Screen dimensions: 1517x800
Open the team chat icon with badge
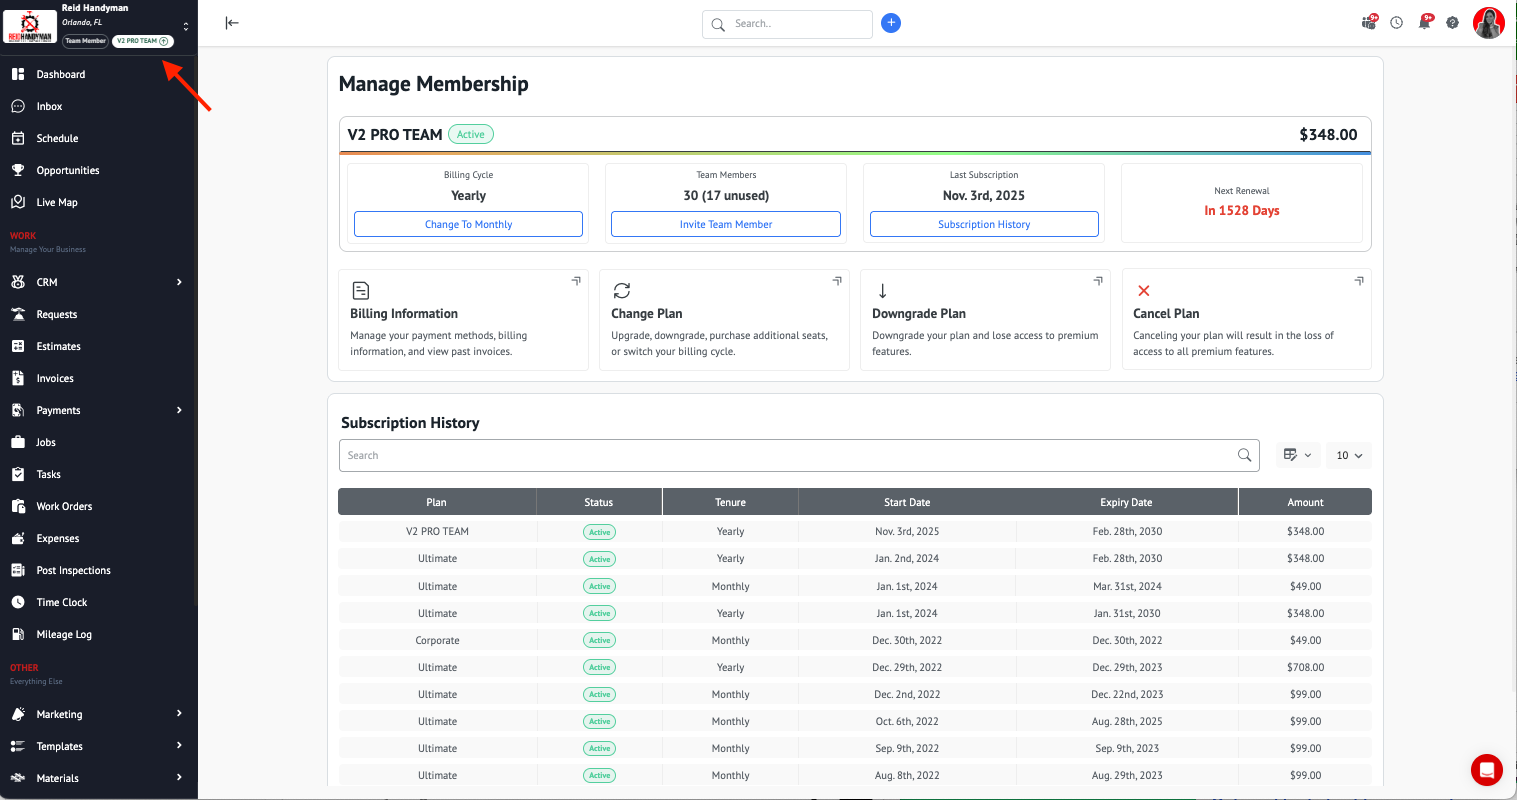click(1369, 23)
